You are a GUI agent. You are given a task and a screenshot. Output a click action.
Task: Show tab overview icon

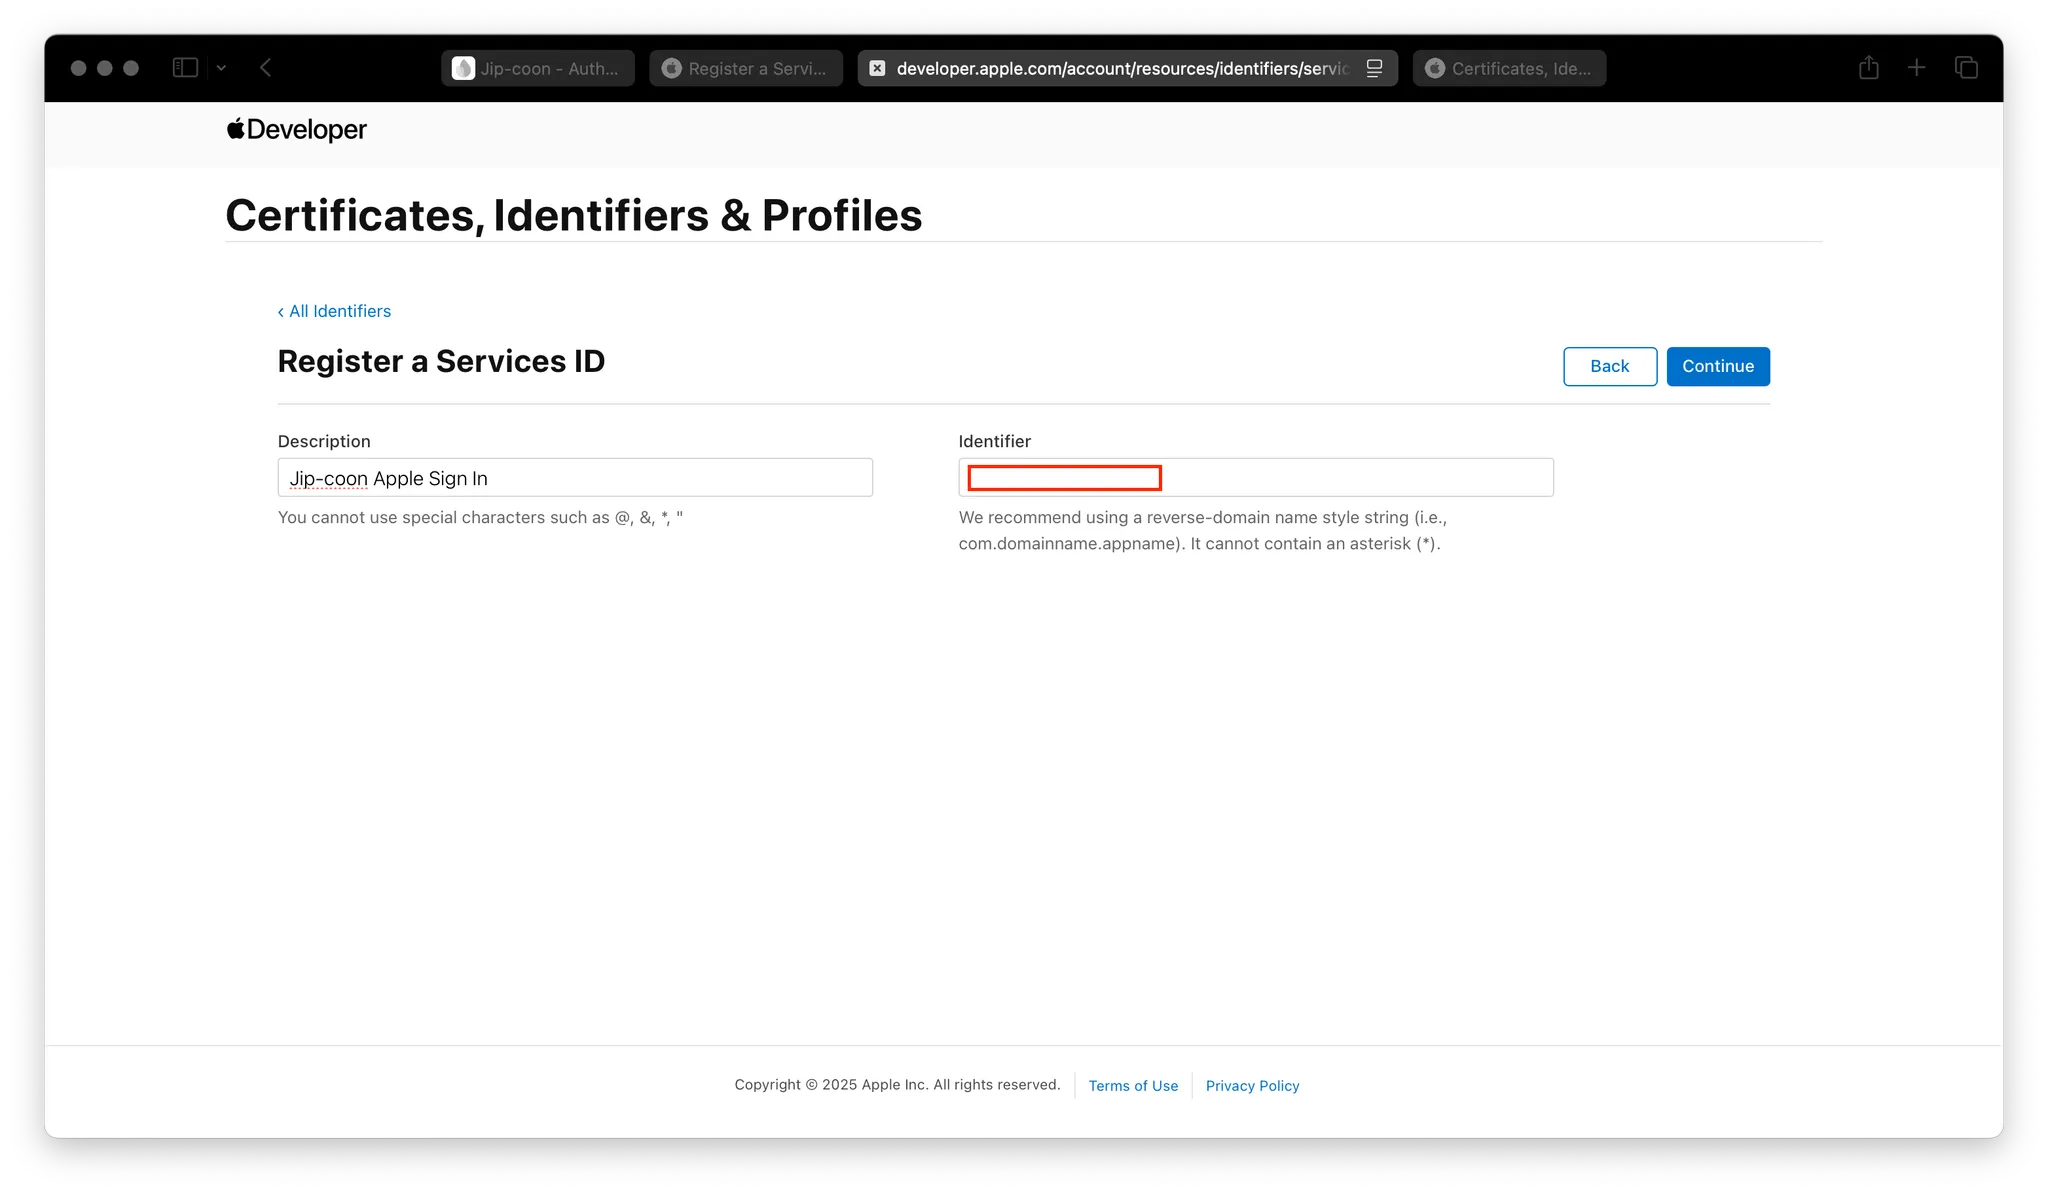click(1966, 68)
